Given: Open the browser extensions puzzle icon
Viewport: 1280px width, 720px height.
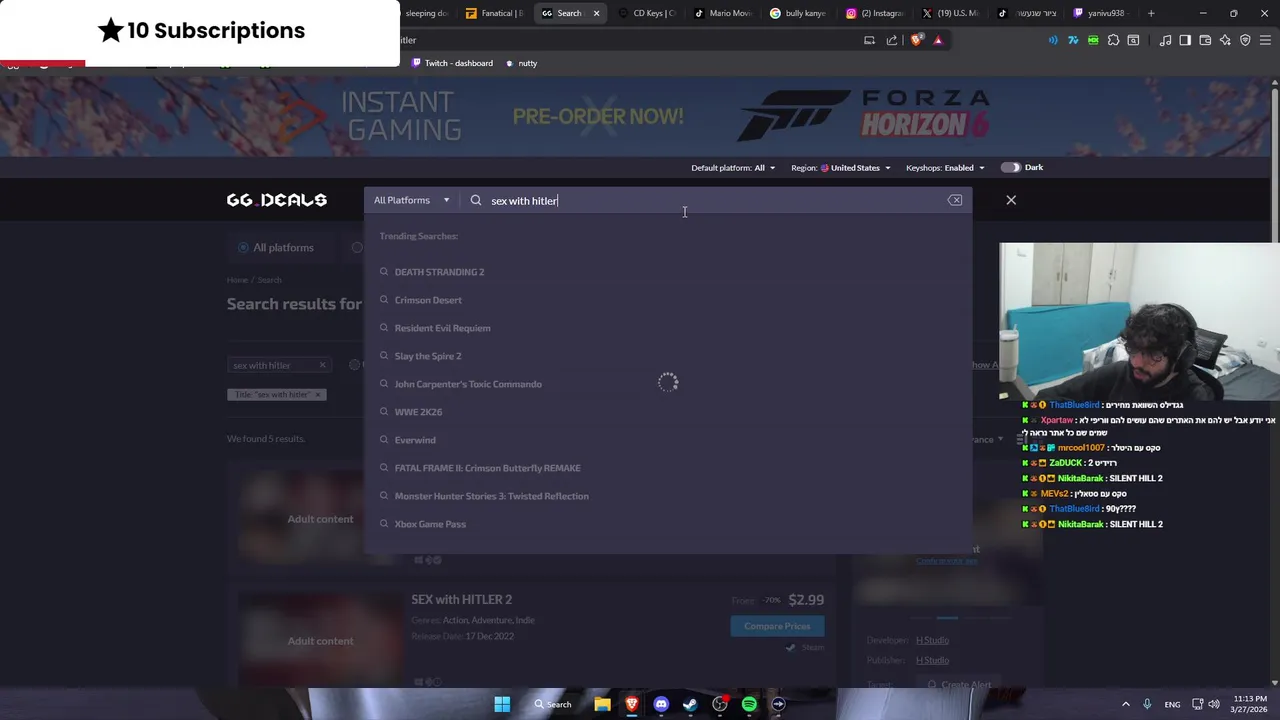Looking at the screenshot, I should 1113,40.
